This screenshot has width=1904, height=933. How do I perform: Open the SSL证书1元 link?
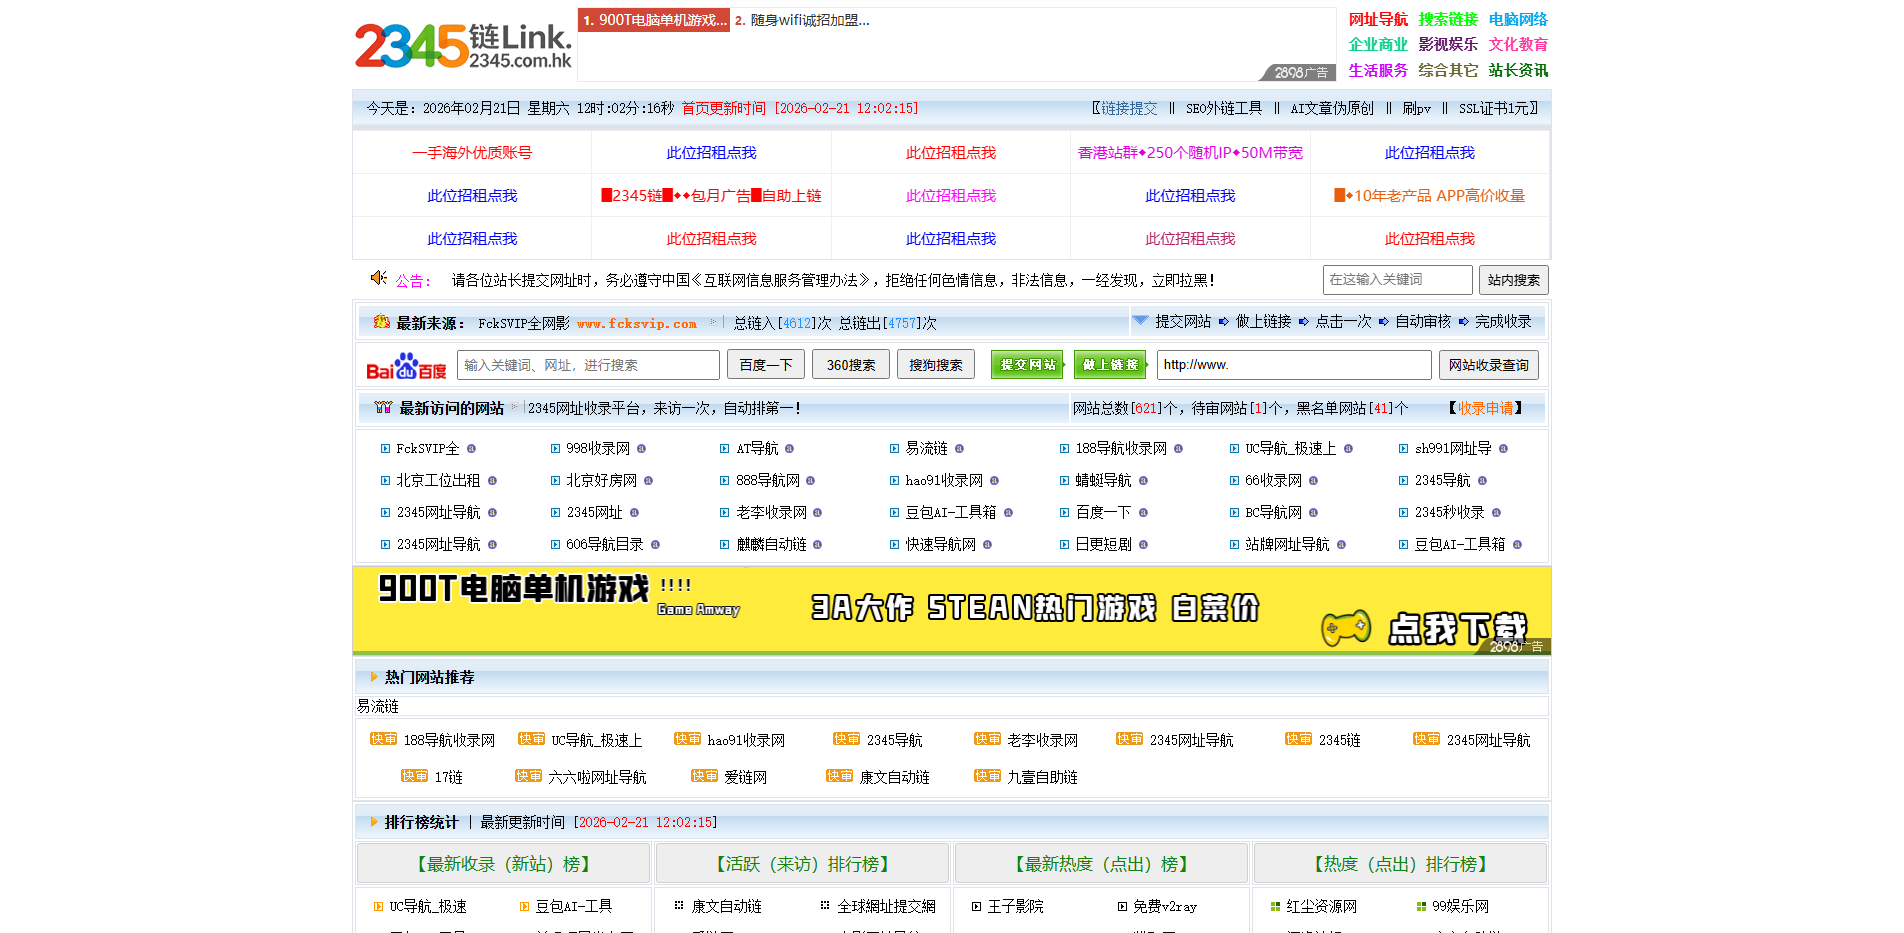pyautogui.click(x=1494, y=108)
